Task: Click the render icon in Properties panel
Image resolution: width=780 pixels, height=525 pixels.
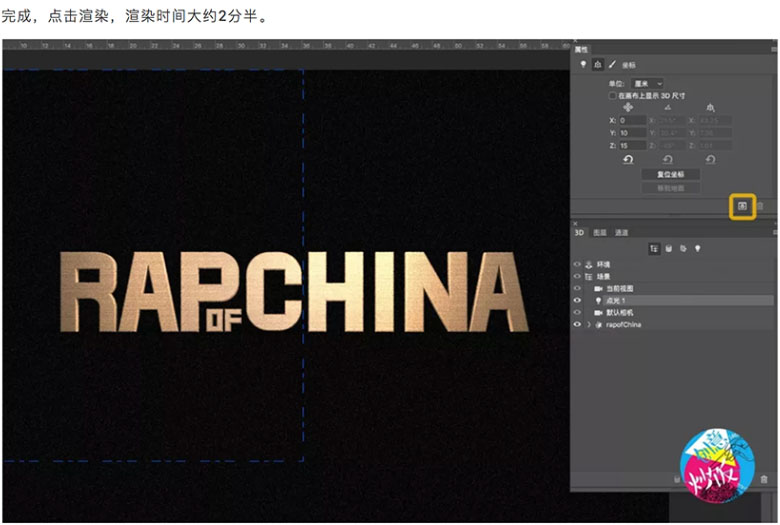Action: coord(742,206)
